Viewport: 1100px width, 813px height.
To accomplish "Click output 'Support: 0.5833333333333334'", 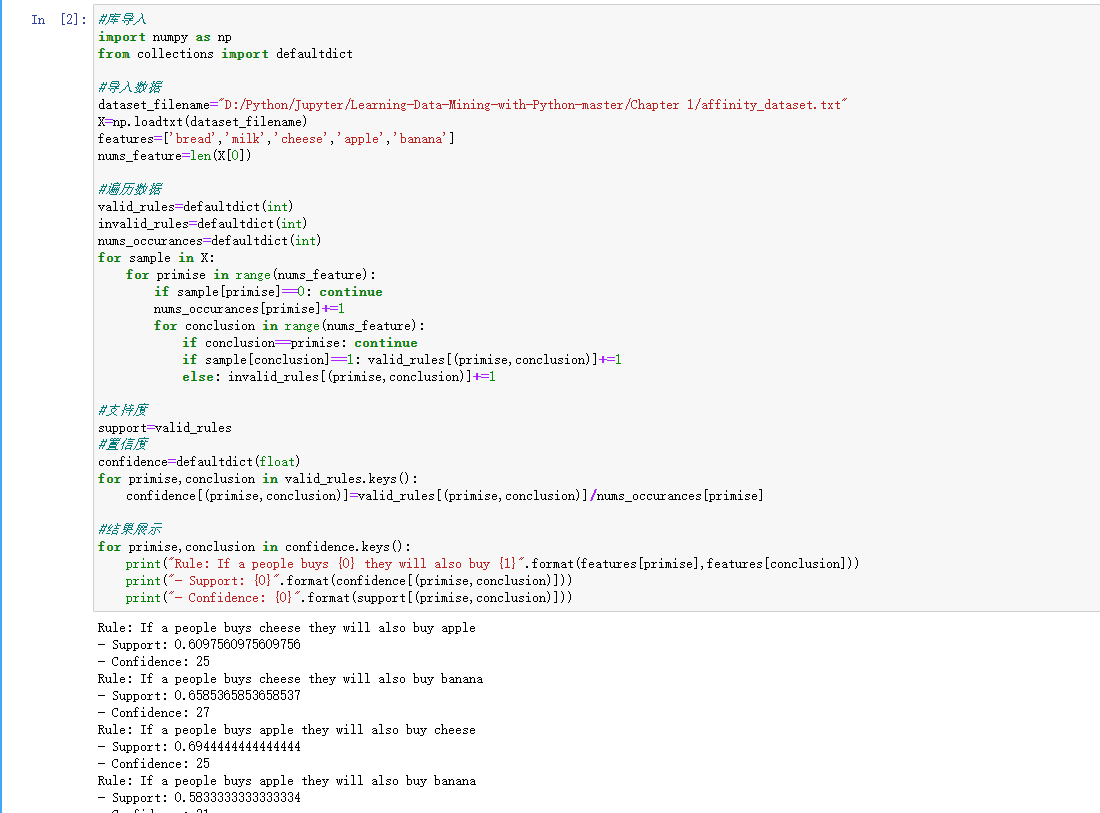I will coord(206,798).
